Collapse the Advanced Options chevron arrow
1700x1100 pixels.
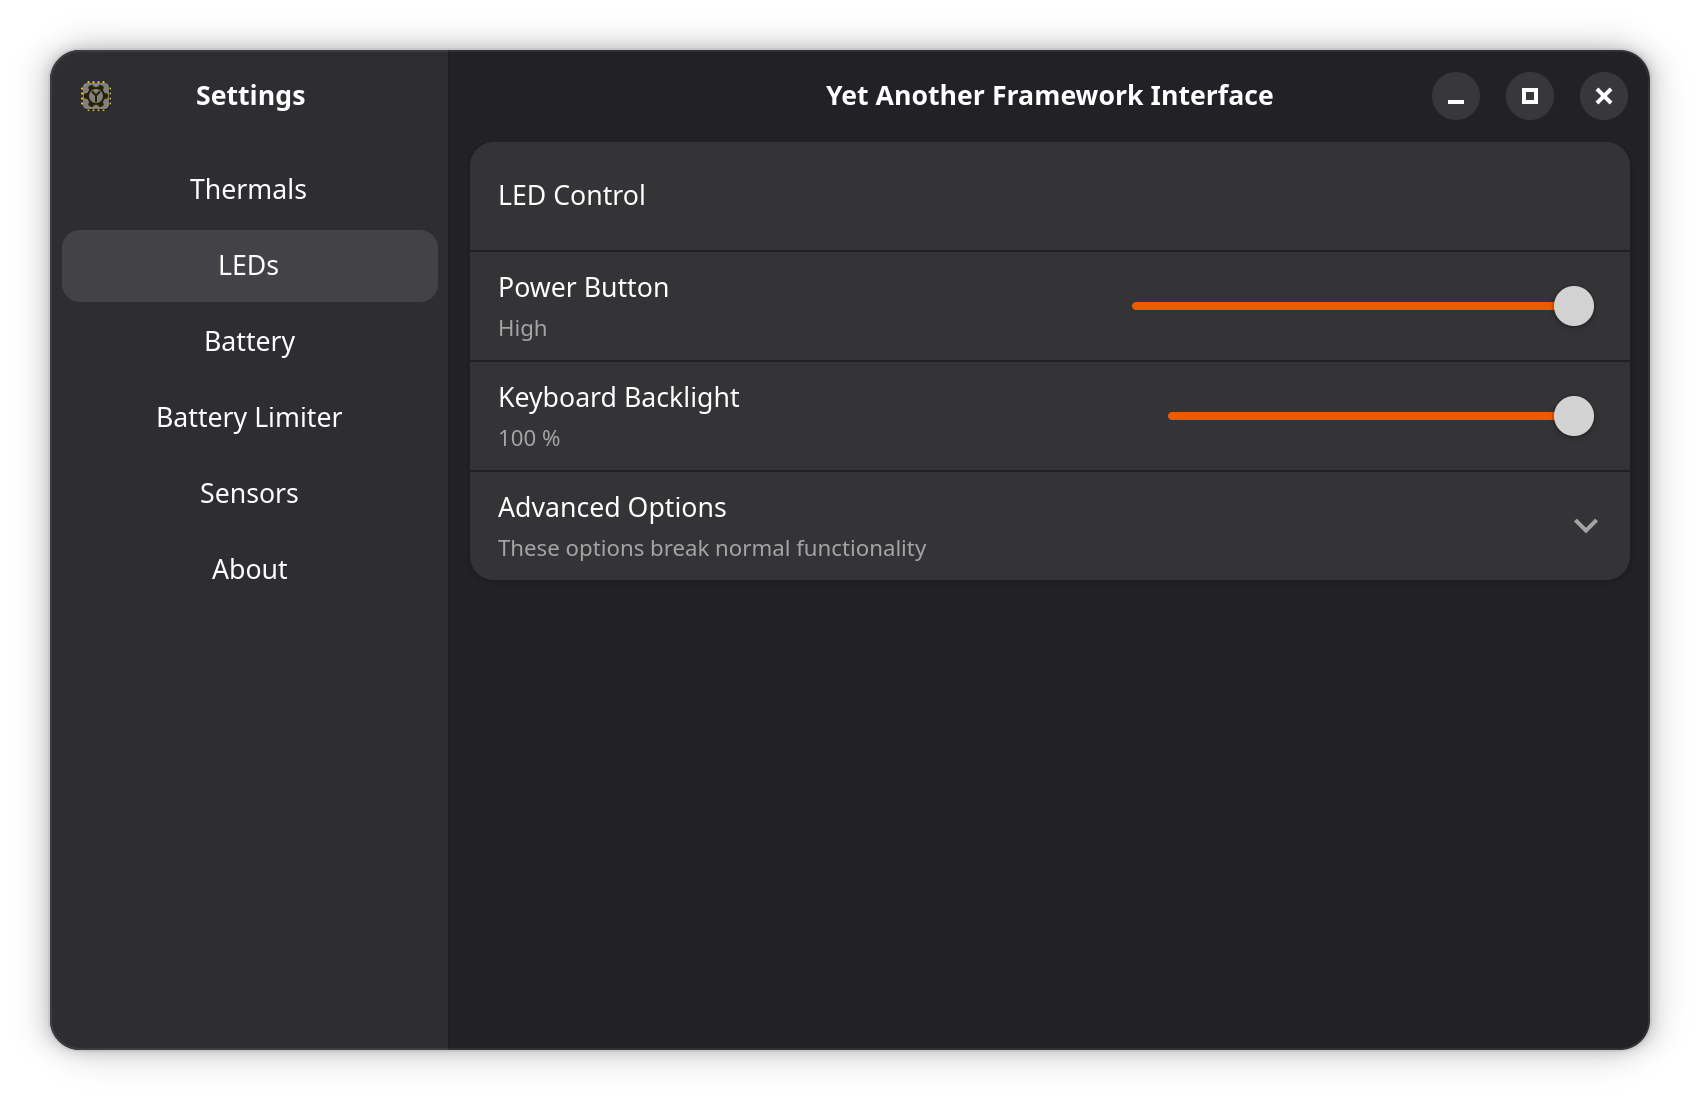point(1586,525)
